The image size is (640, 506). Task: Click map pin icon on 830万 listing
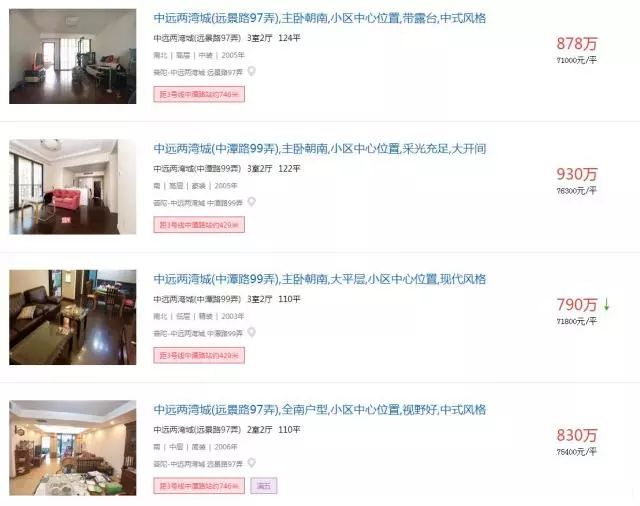pyautogui.click(x=252, y=463)
